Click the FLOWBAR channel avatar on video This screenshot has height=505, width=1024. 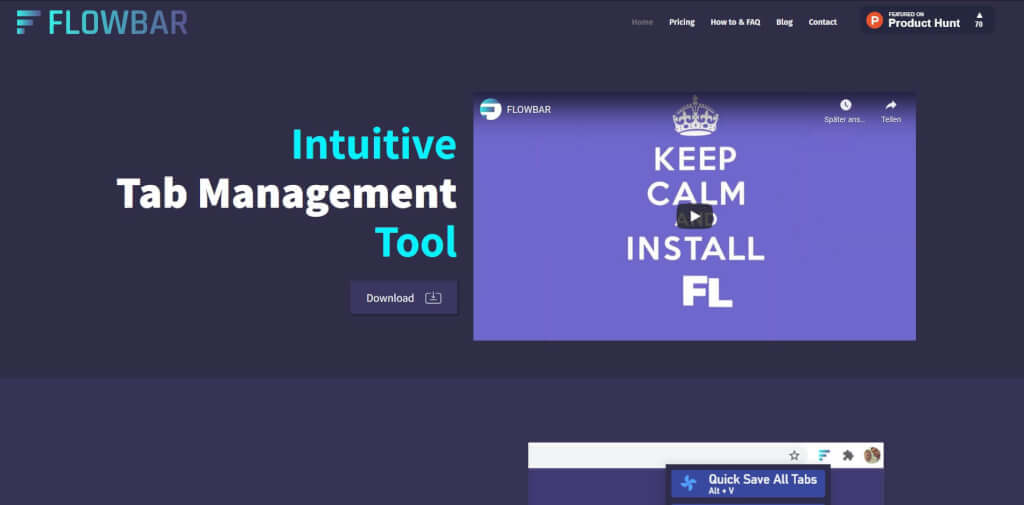(490, 109)
